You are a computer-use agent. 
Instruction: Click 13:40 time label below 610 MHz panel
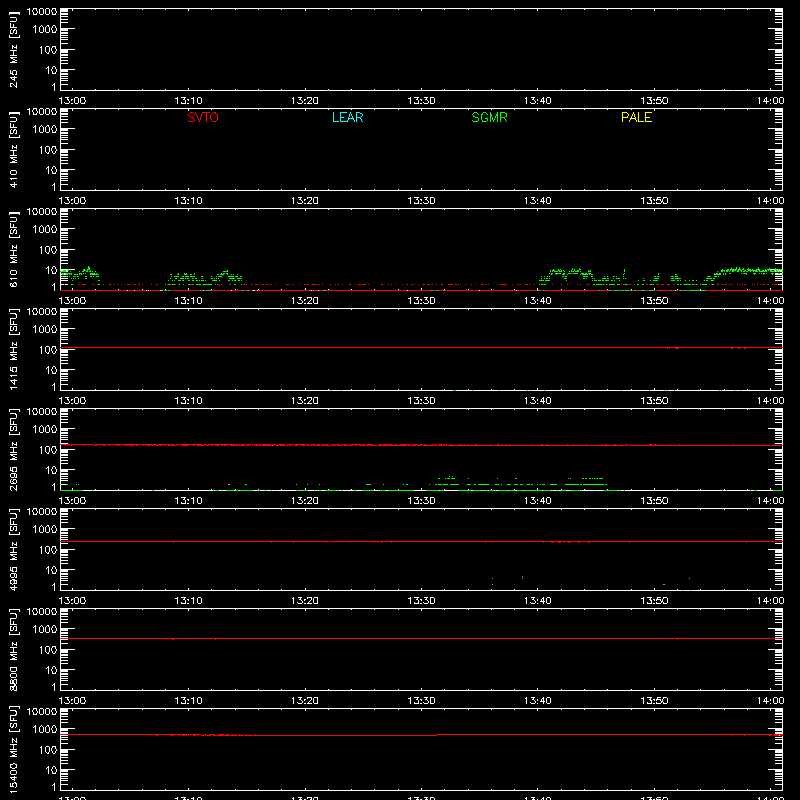click(538, 301)
